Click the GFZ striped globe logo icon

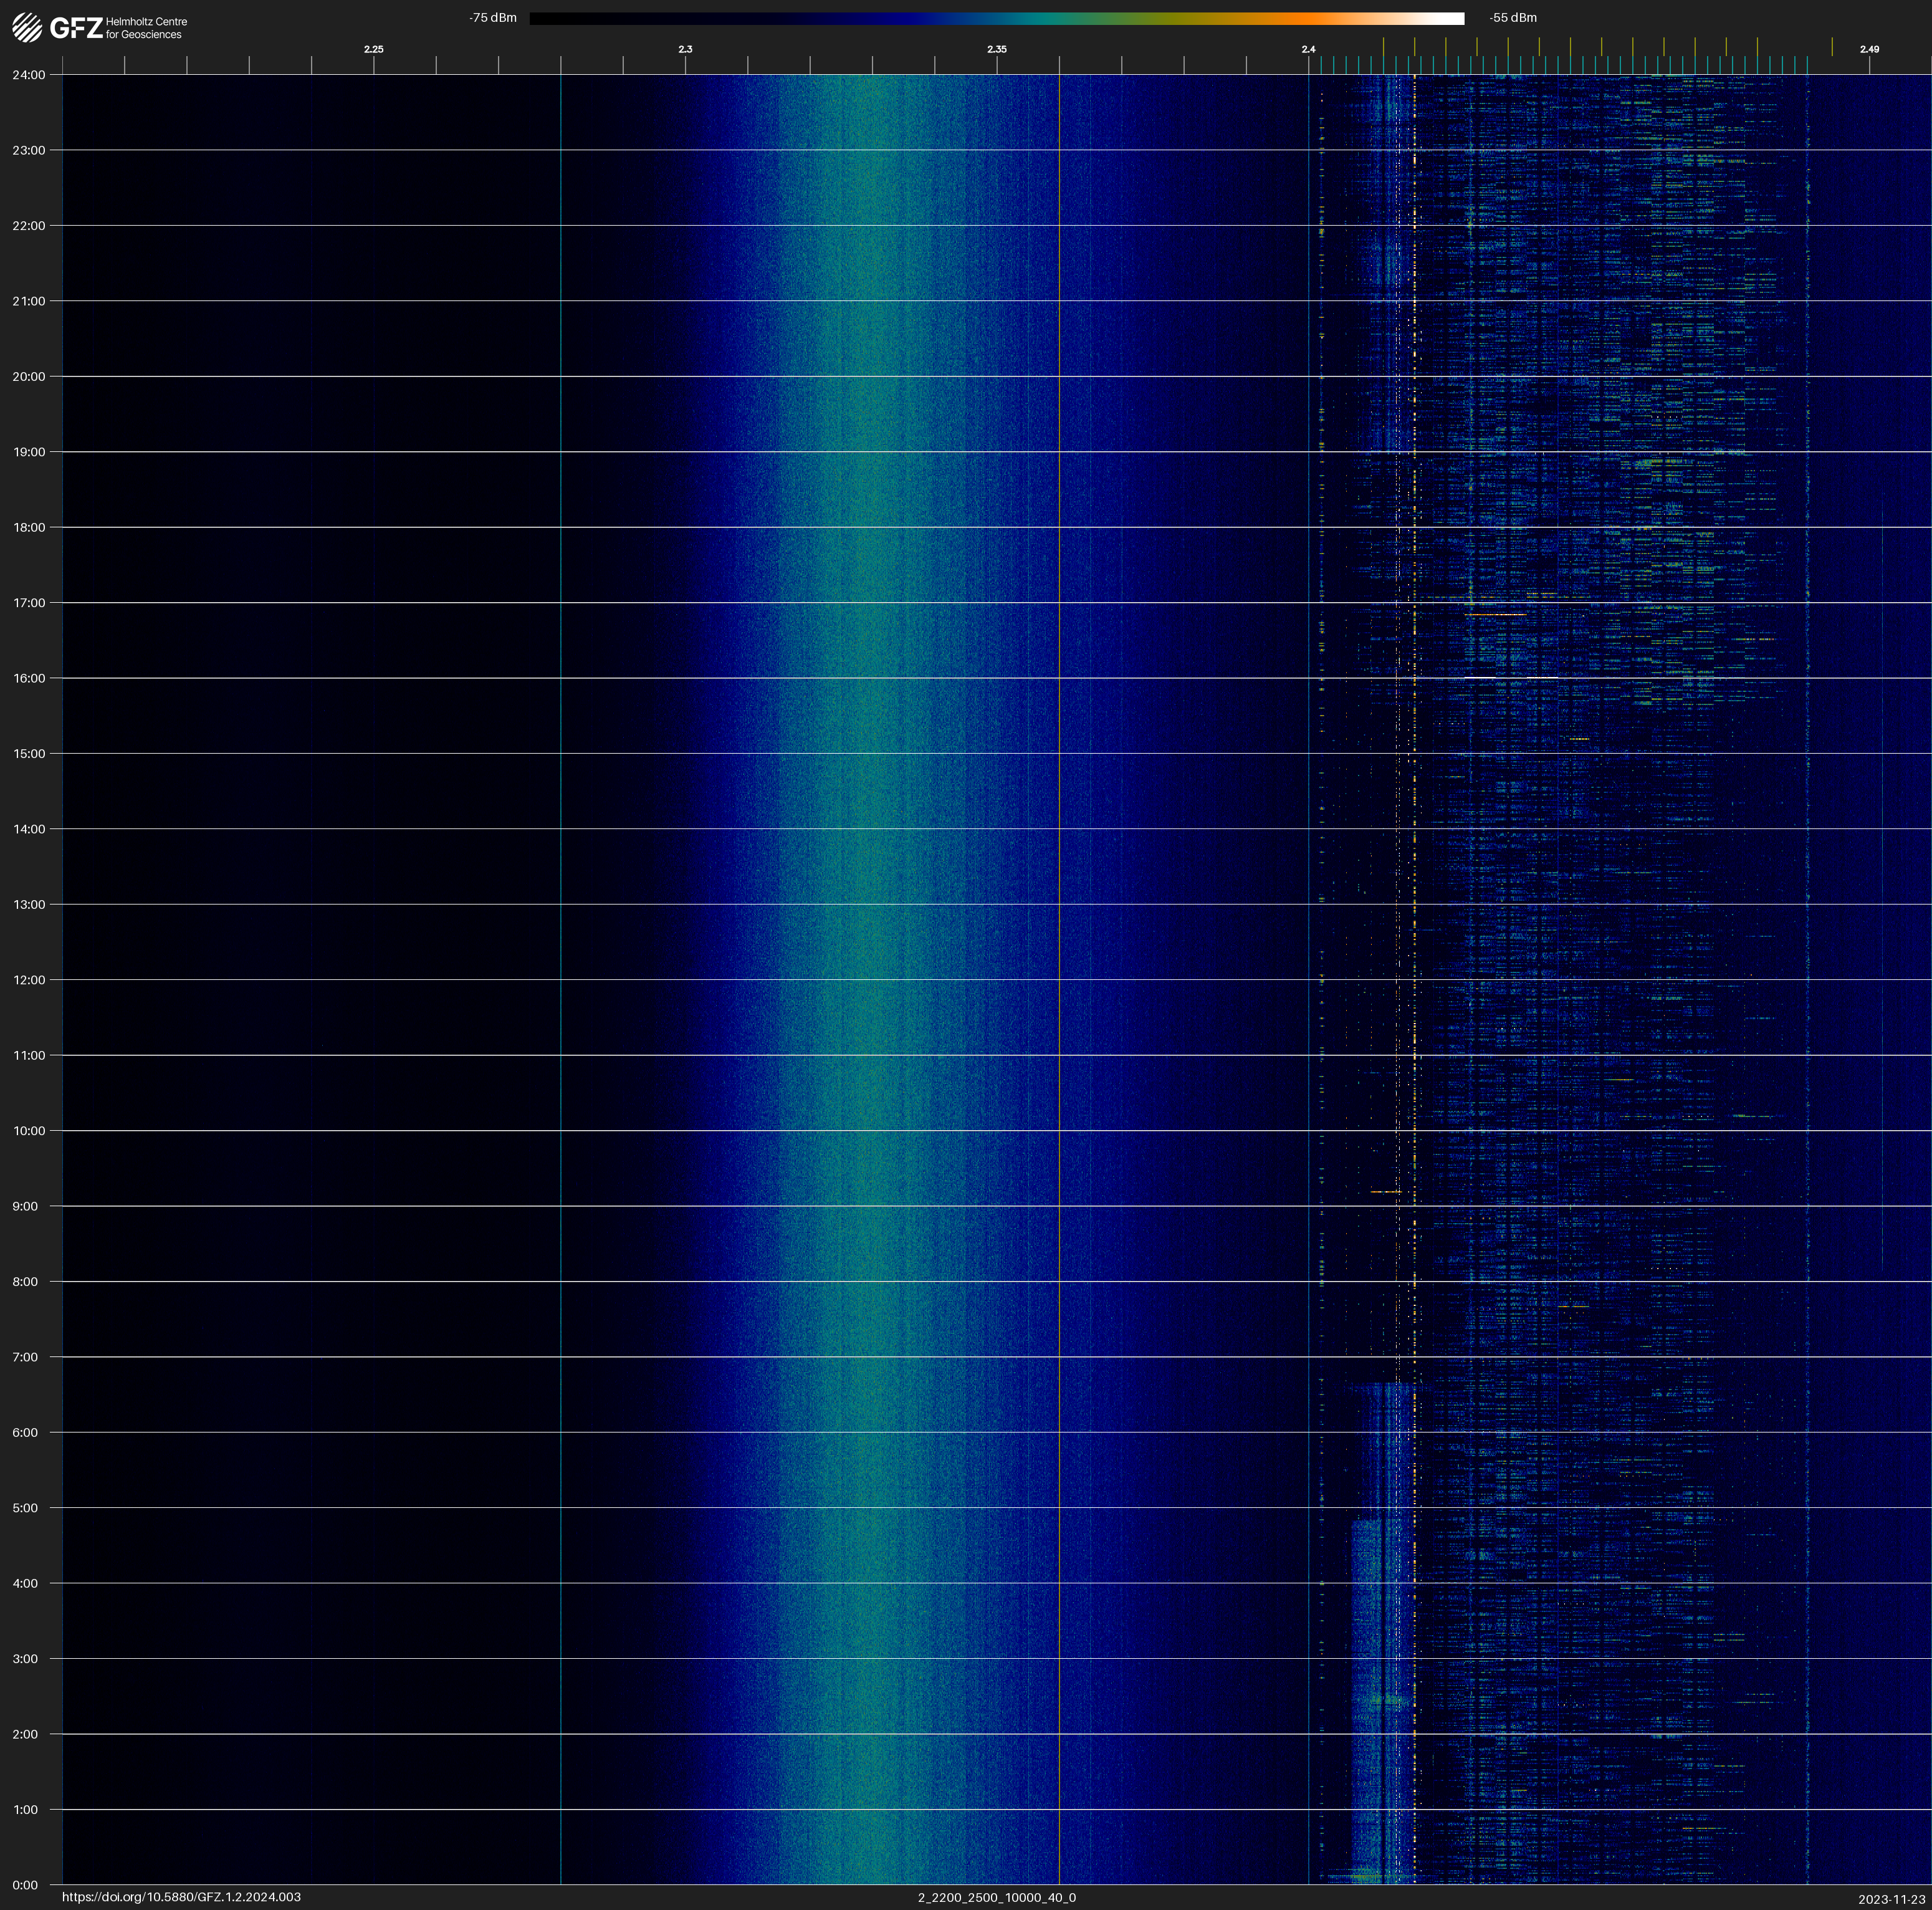[x=27, y=28]
